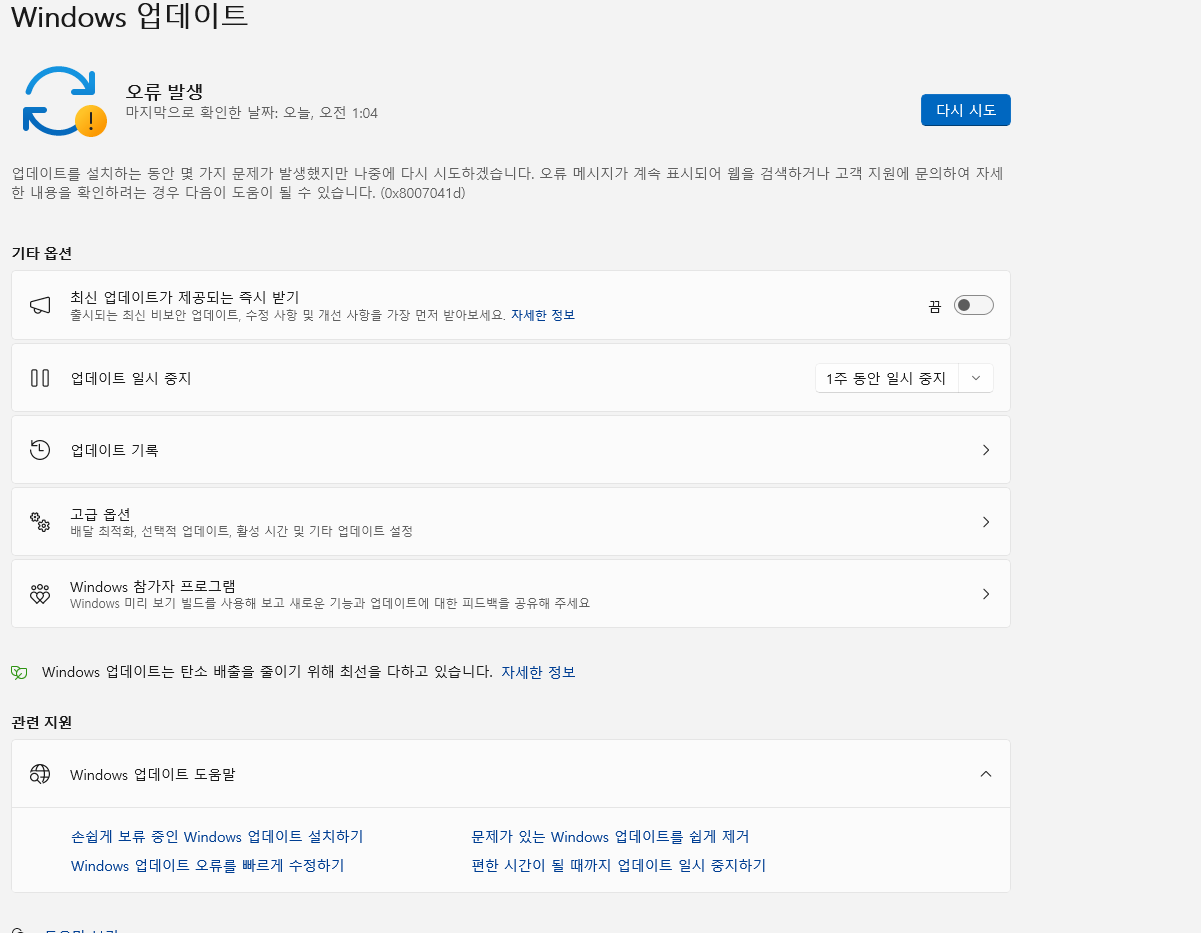Open 편한 시간이 될 때까지 업데이트 일시 중지하기 link
Image resolution: width=1201 pixels, height=933 pixels.
click(618, 866)
